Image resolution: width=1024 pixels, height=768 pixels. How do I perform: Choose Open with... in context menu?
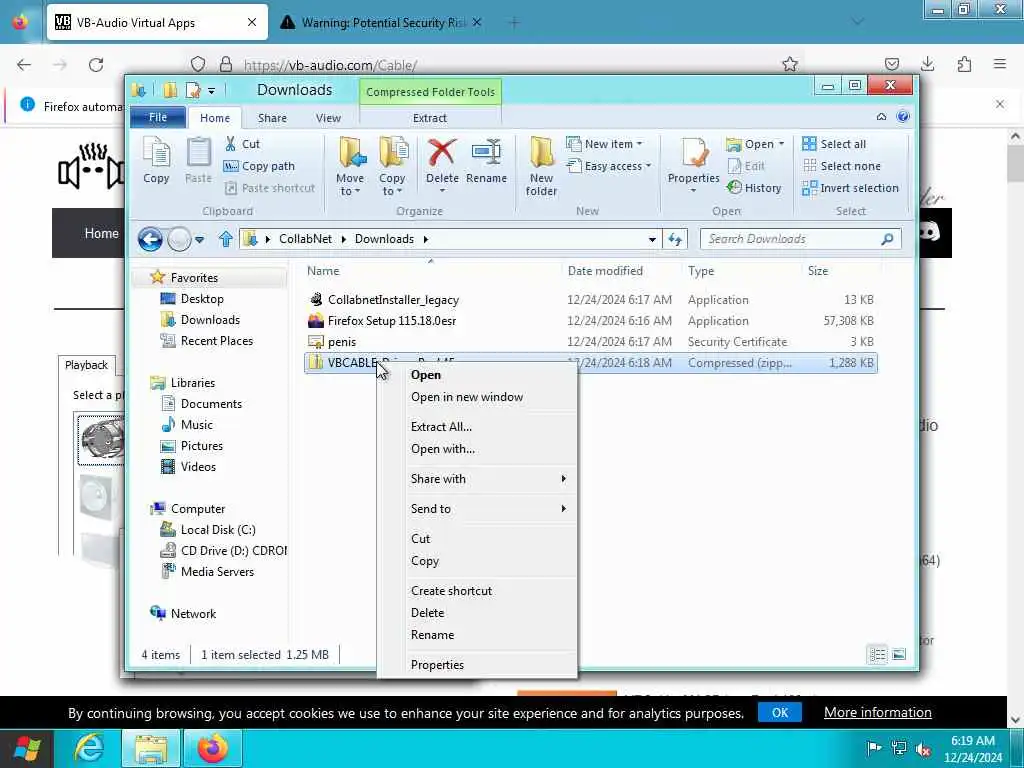click(x=443, y=449)
